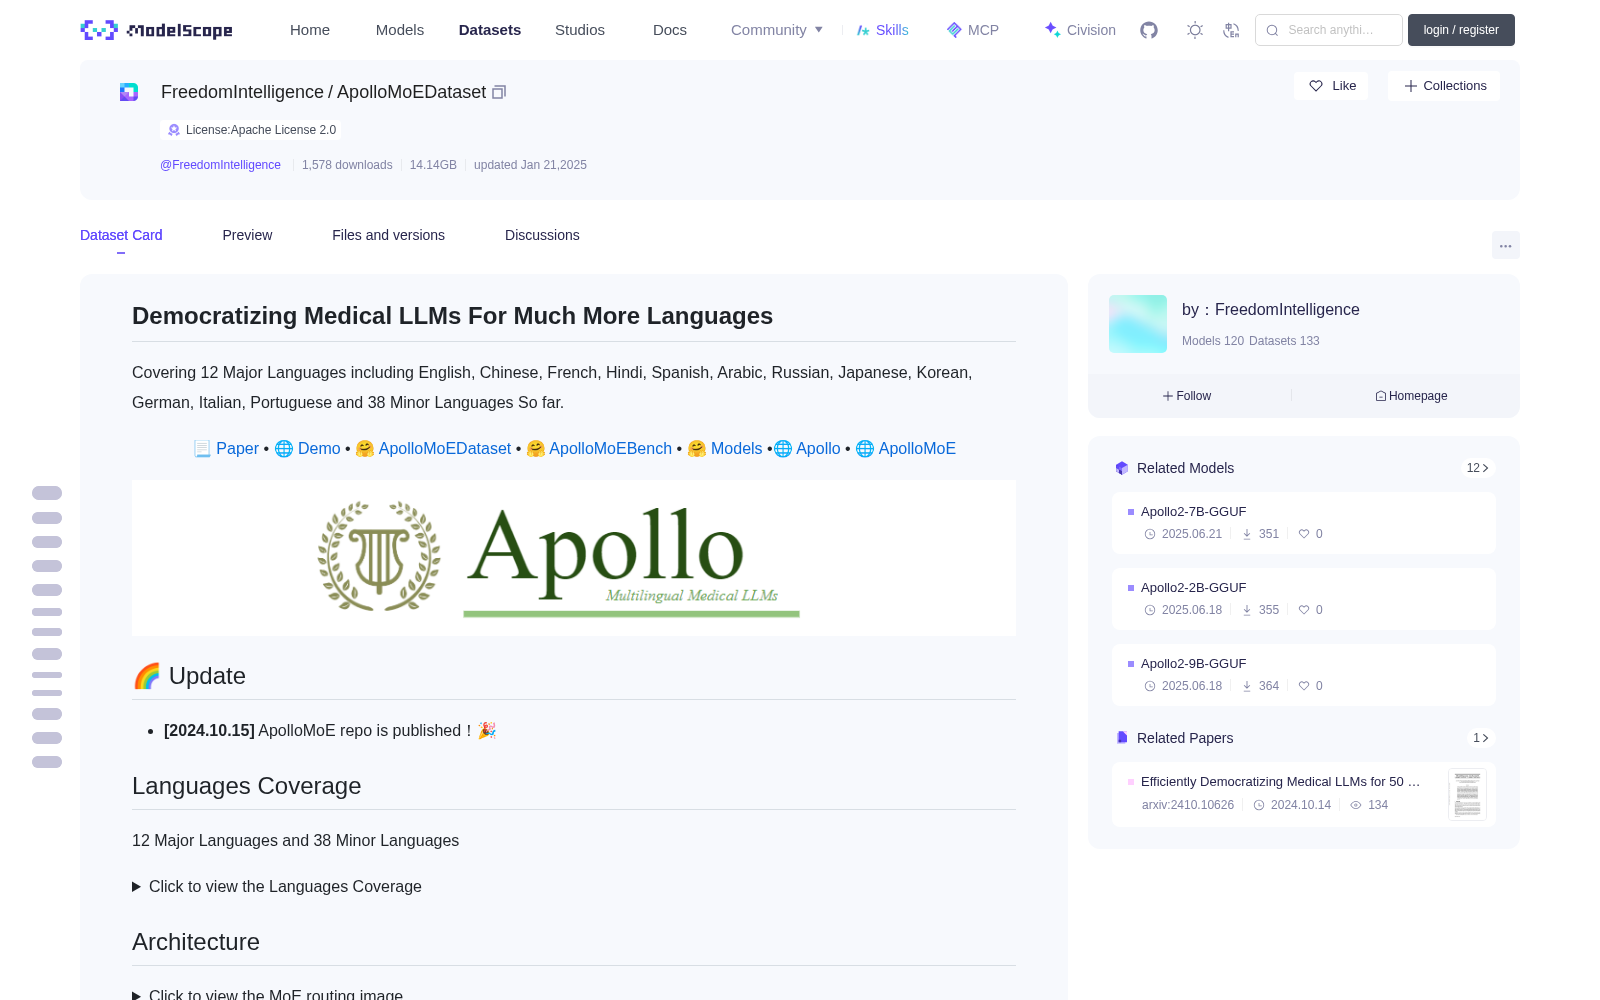The height and width of the screenshot is (1000, 1600).
Task: Open Community dropdown menu
Action: pyautogui.click(x=777, y=30)
